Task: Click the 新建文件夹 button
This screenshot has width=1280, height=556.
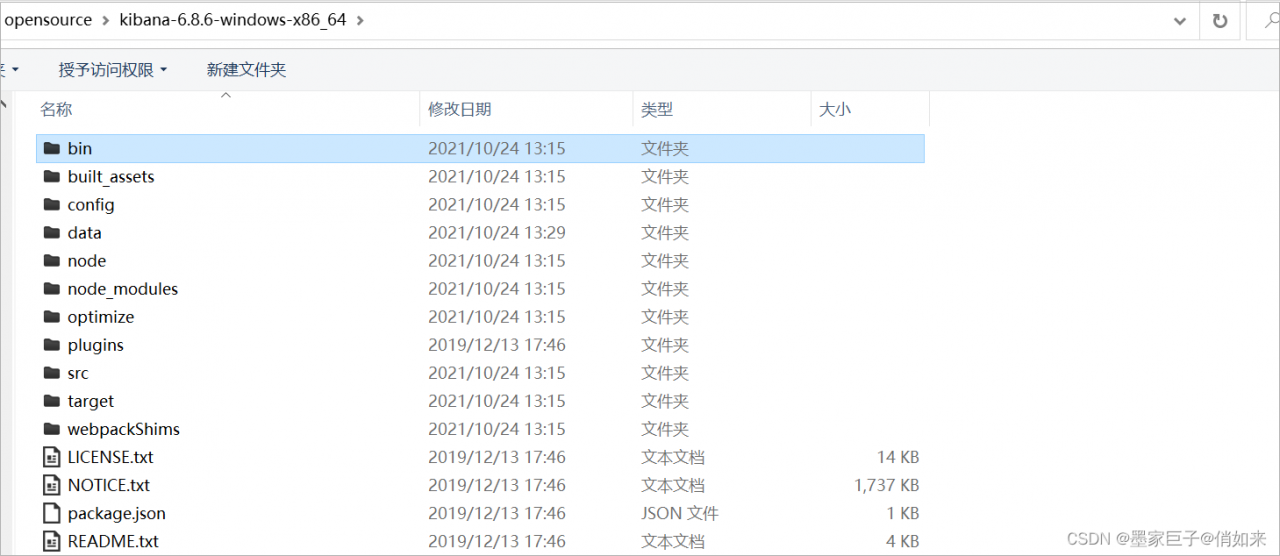Action: [x=246, y=69]
